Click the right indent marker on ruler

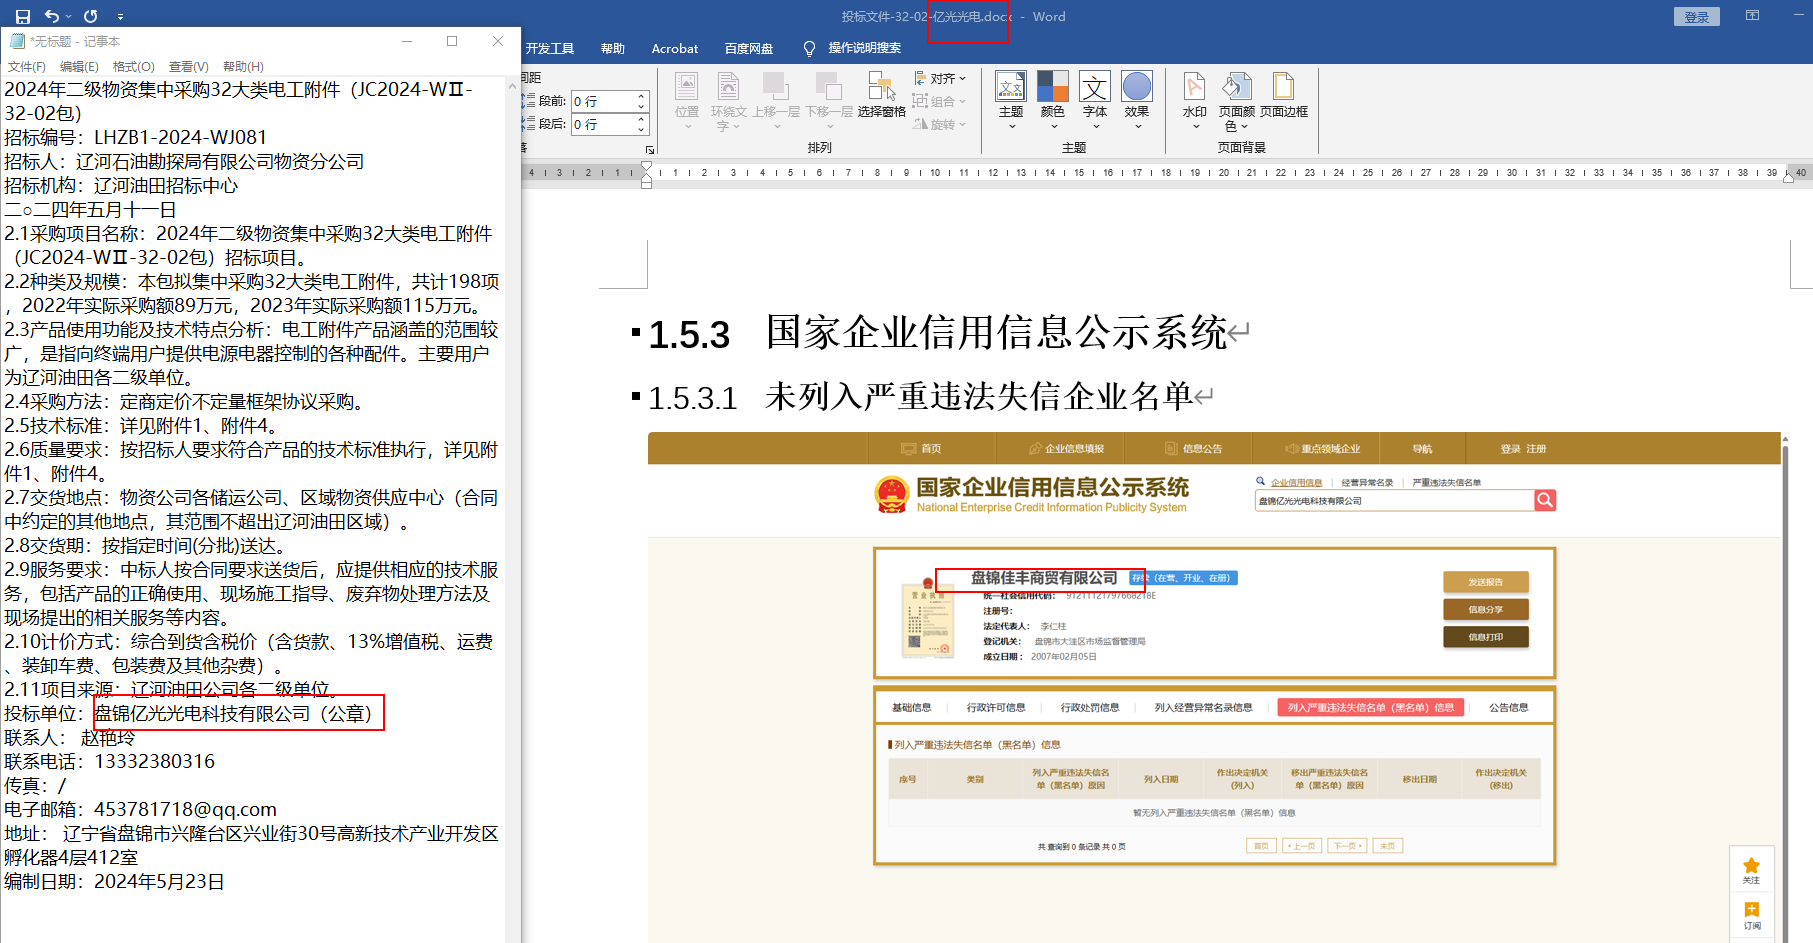1789,179
